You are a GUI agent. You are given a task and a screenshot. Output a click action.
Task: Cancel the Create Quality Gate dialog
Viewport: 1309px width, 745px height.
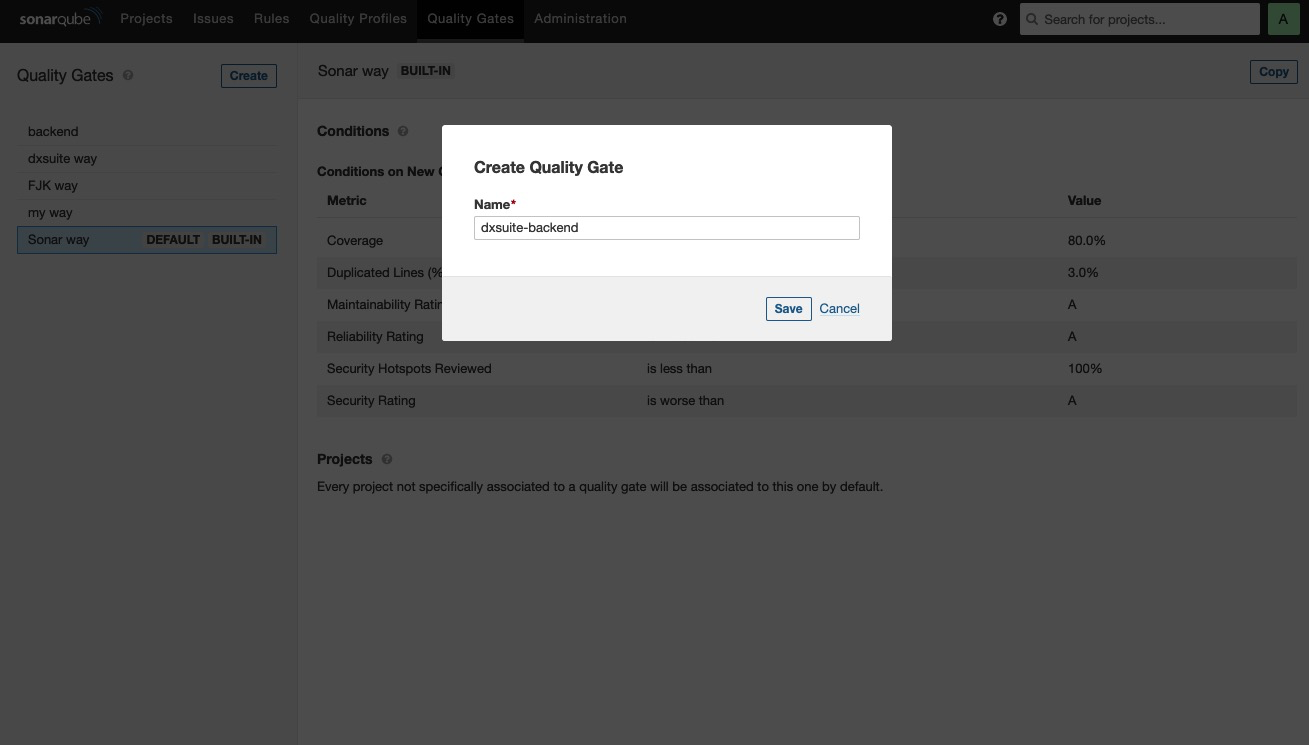click(x=839, y=308)
